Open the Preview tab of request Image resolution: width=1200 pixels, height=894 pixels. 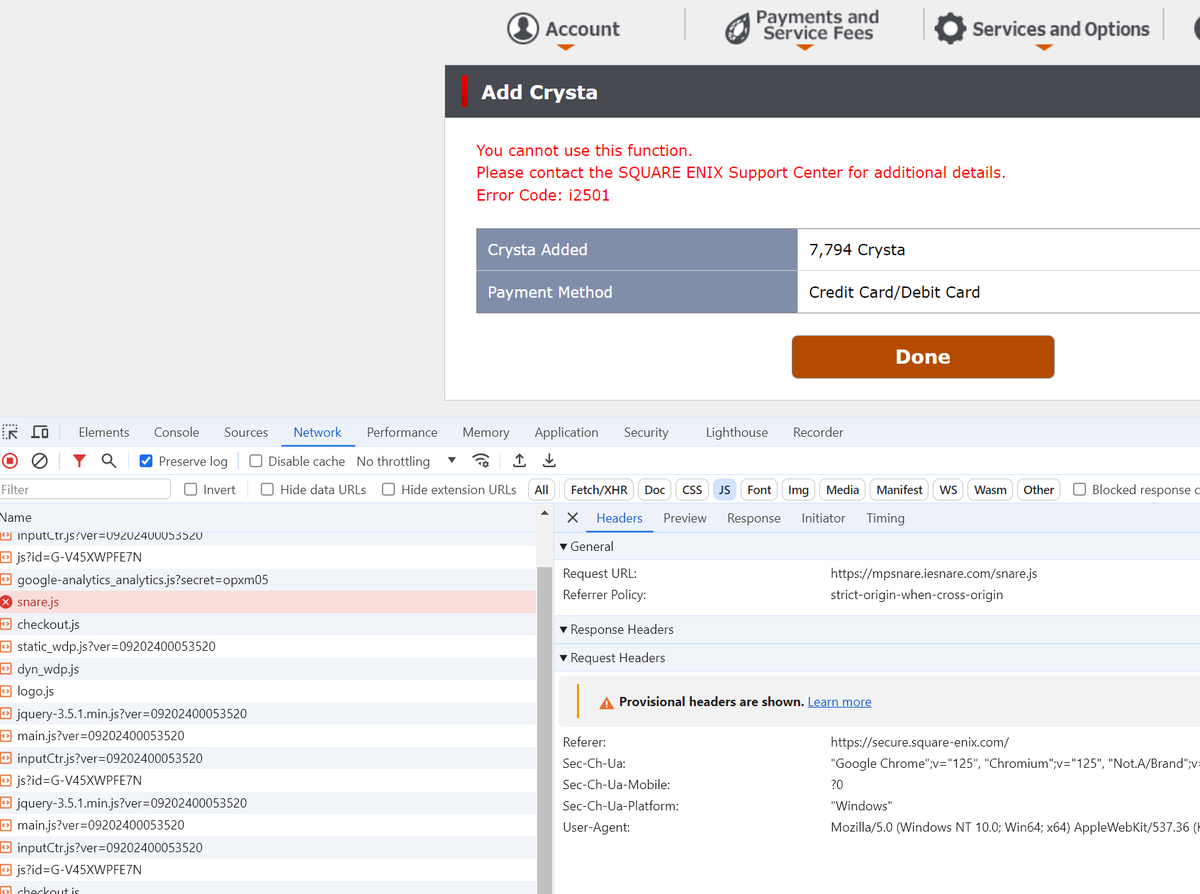click(685, 518)
